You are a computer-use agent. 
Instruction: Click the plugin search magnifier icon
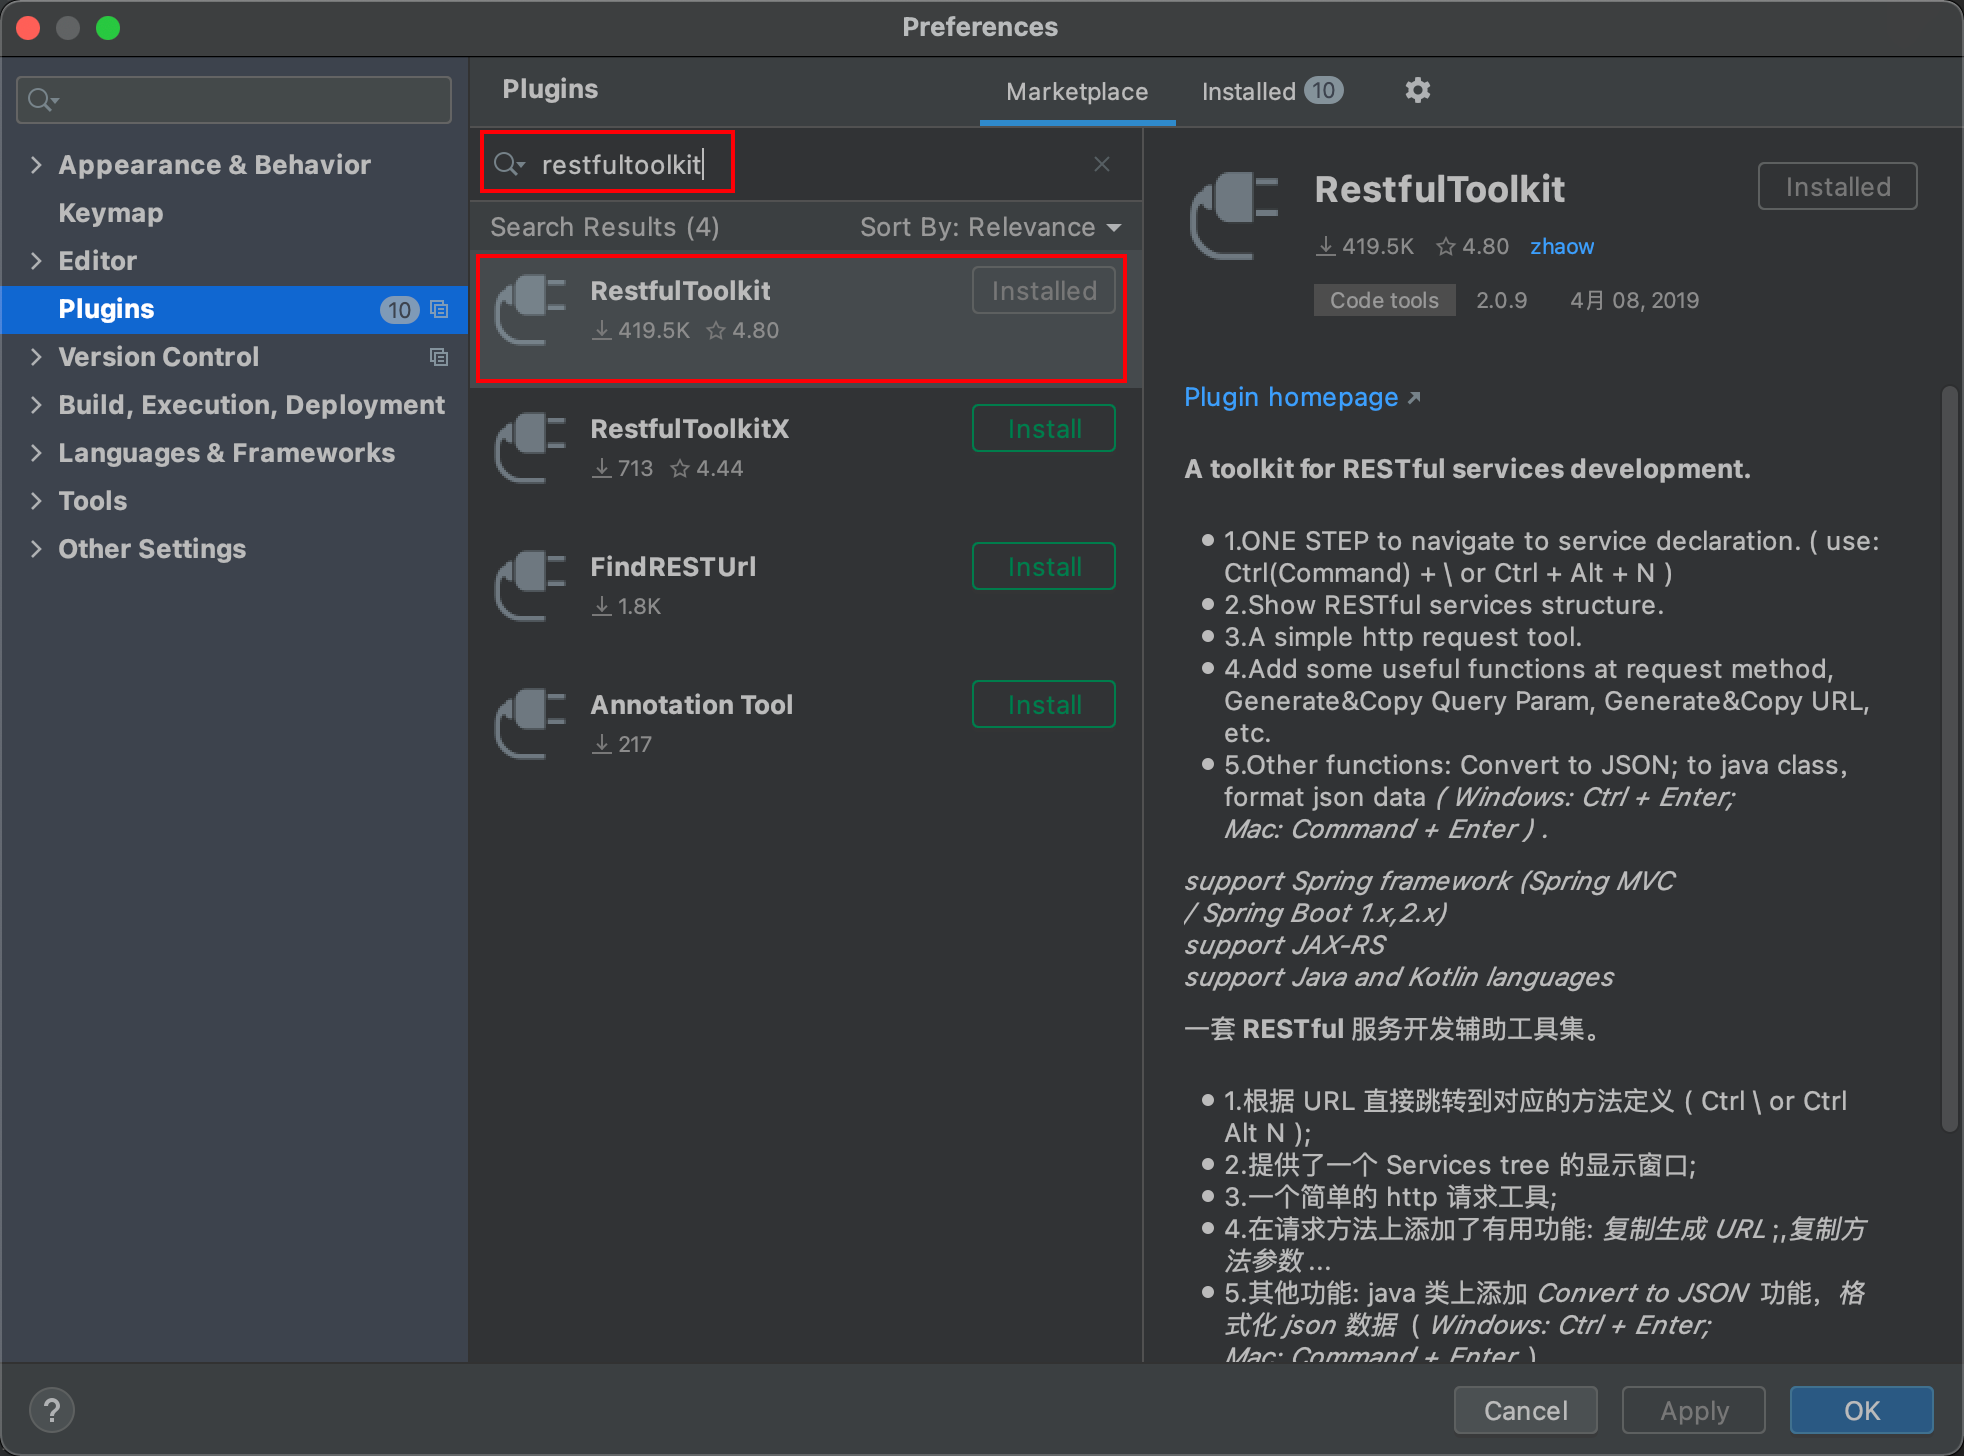coord(508,163)
